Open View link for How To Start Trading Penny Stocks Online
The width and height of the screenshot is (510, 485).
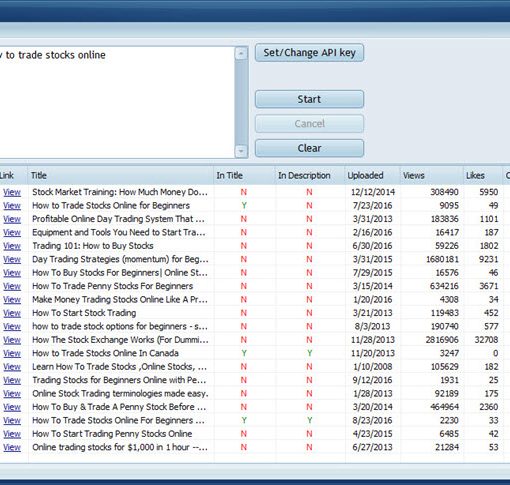coord(12,434)
